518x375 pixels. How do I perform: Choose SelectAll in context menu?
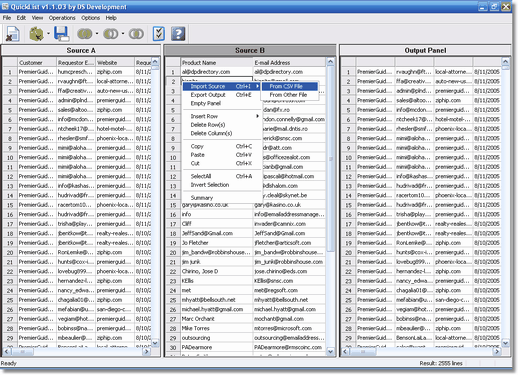coord(222,176)
